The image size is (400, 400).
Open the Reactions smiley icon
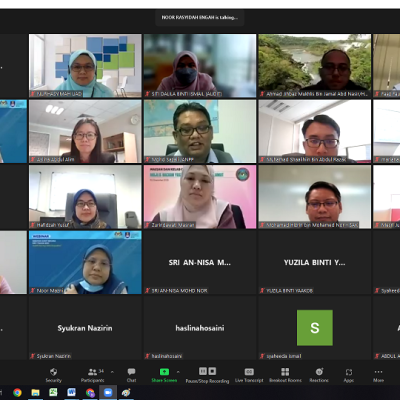319,371
